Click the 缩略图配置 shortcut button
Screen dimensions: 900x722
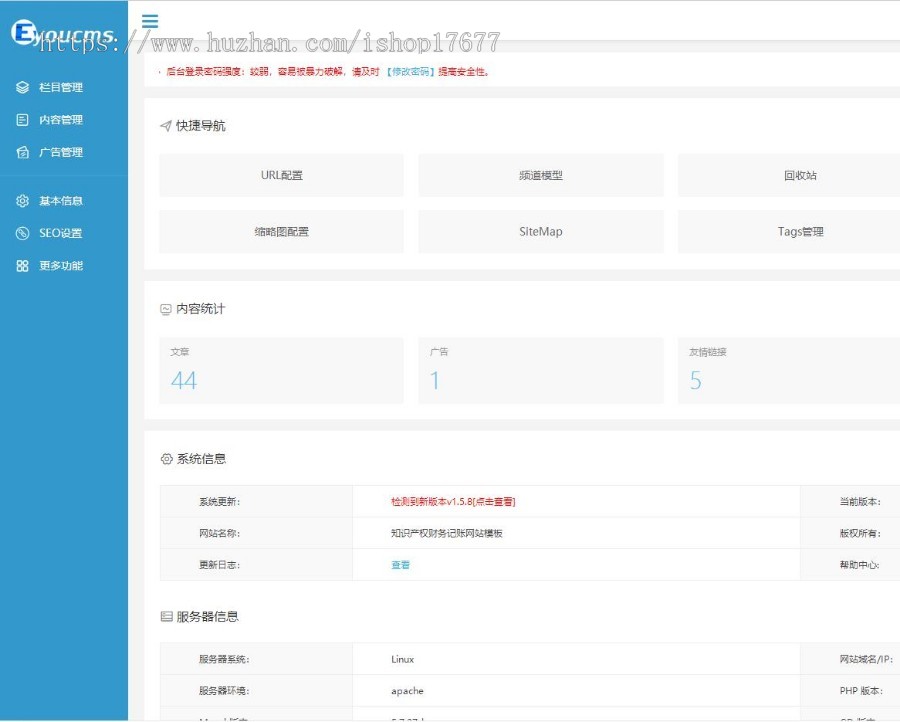click(281, 231)
